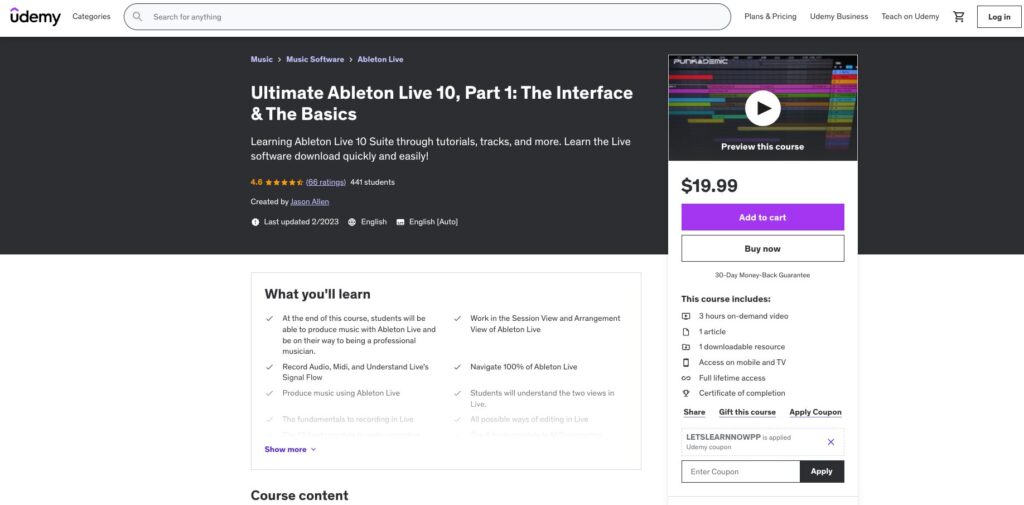Click the Add to cart button

click(762, 217)
